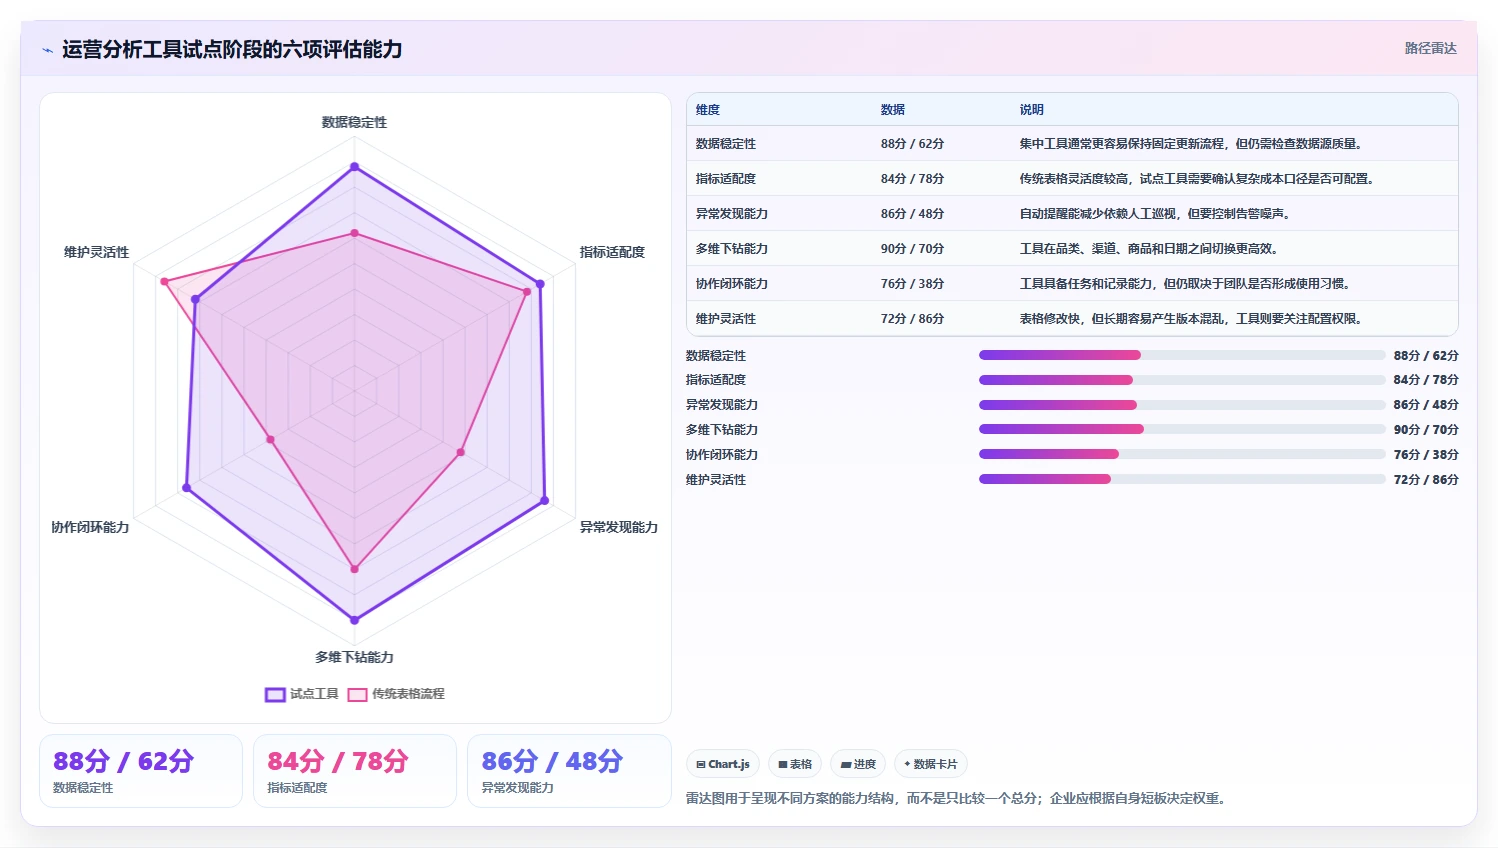Click the footer note starting with 雷达图用于
The width and height of the screenshot is (1498, 848).
pos(958,798)
